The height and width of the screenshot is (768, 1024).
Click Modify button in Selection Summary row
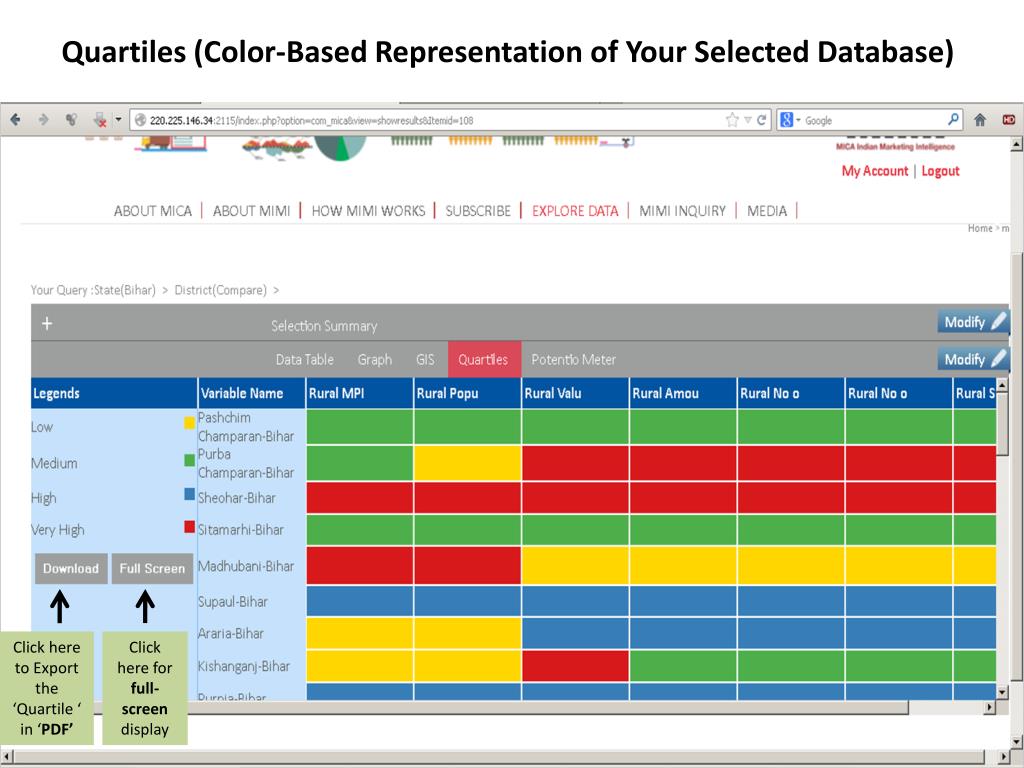pos(972,322)
